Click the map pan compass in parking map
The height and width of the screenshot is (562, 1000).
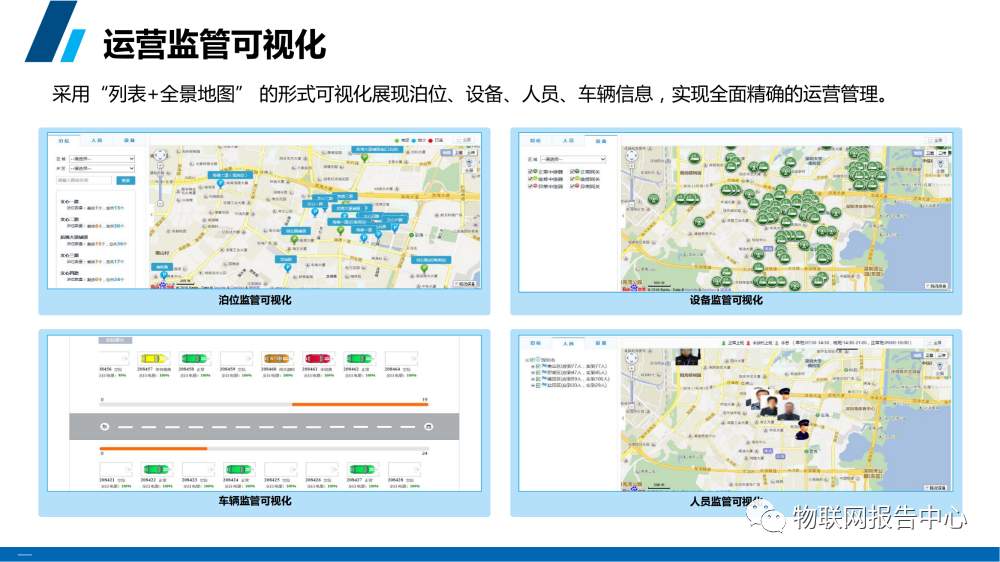tap(160, 155)
